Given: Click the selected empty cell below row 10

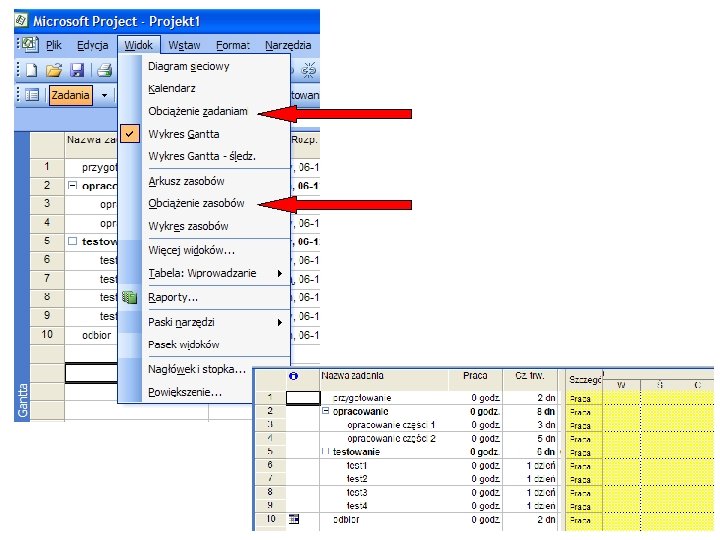Looking at the screenshot, I should pos(91,372).
